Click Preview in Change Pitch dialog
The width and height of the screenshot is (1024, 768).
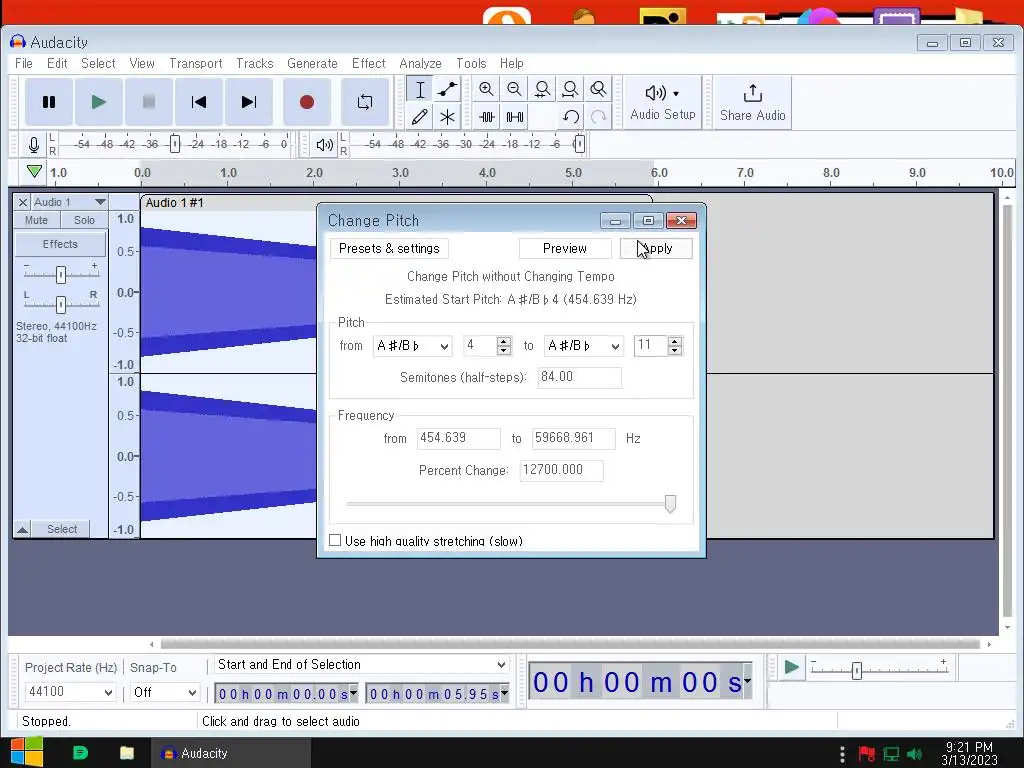pyautogui.click(x=565, y=248)
